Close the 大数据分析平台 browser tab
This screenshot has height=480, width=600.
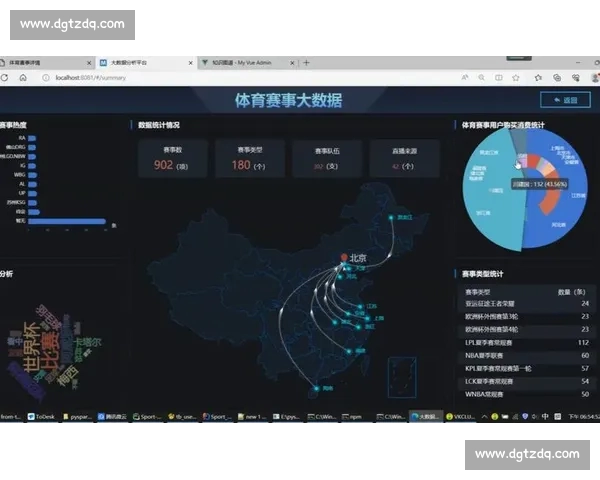point(190,63)
